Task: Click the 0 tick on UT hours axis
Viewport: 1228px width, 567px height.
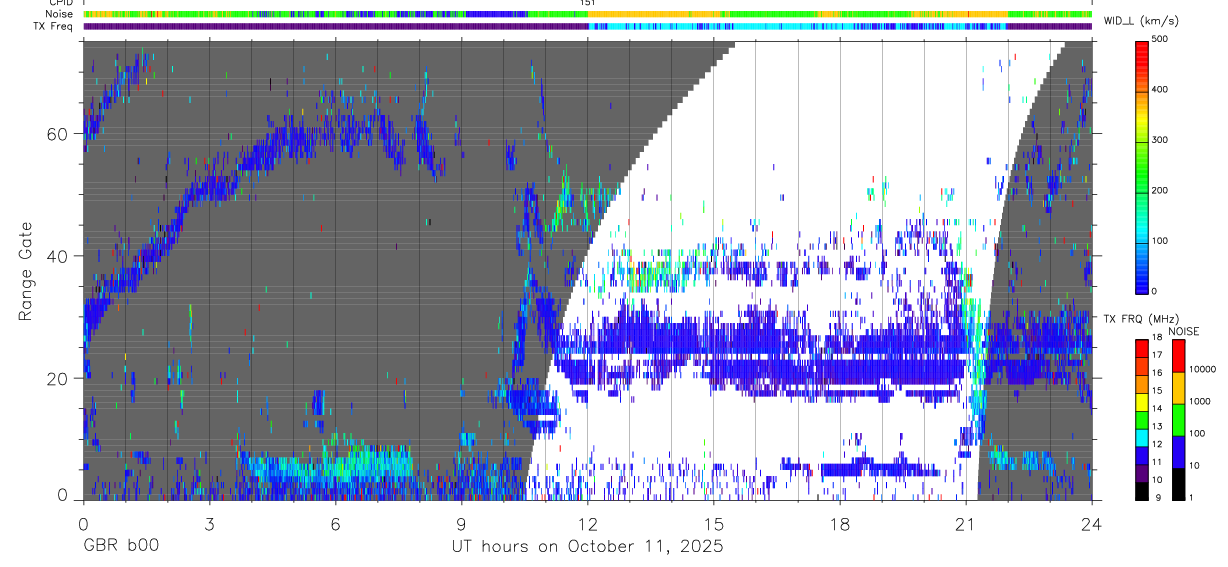Action: (83, 523)
